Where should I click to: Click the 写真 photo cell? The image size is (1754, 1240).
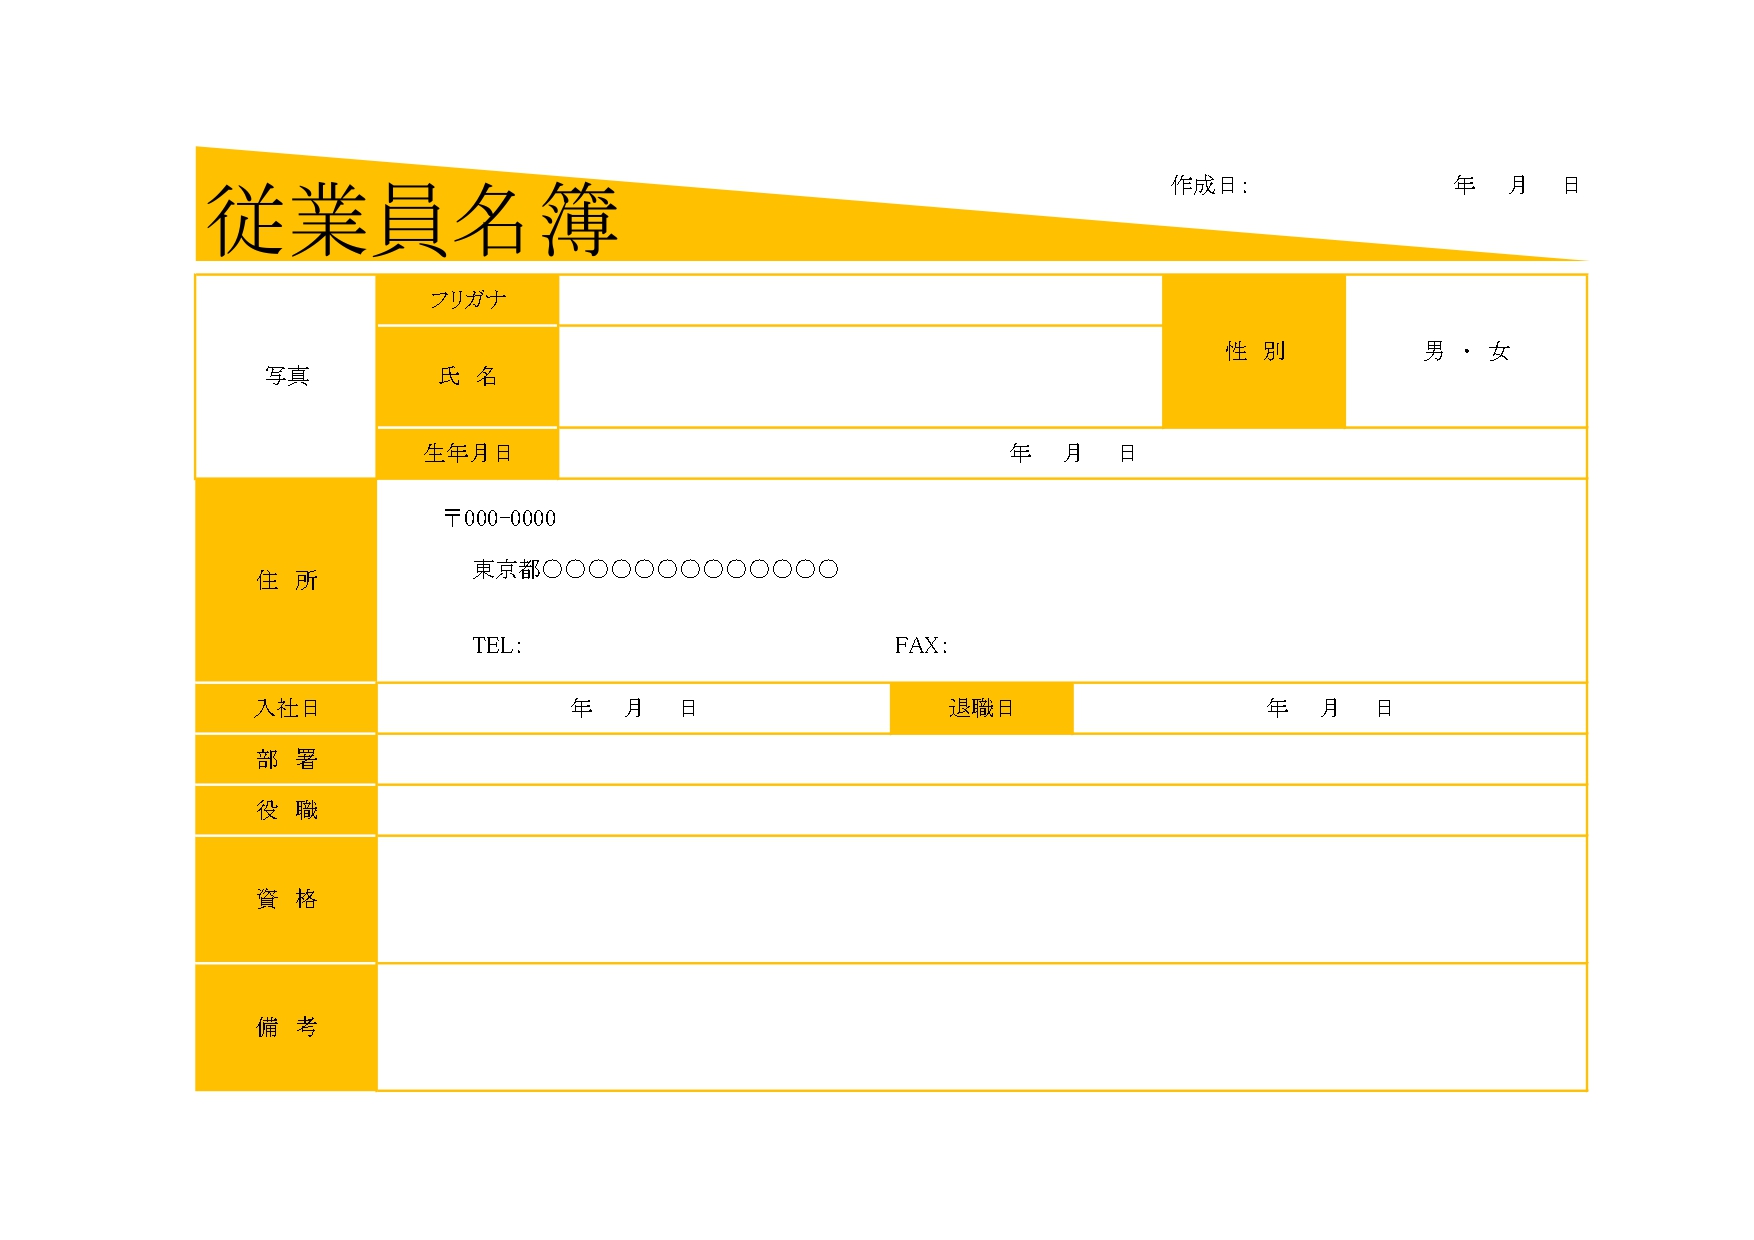pos(286,376)
